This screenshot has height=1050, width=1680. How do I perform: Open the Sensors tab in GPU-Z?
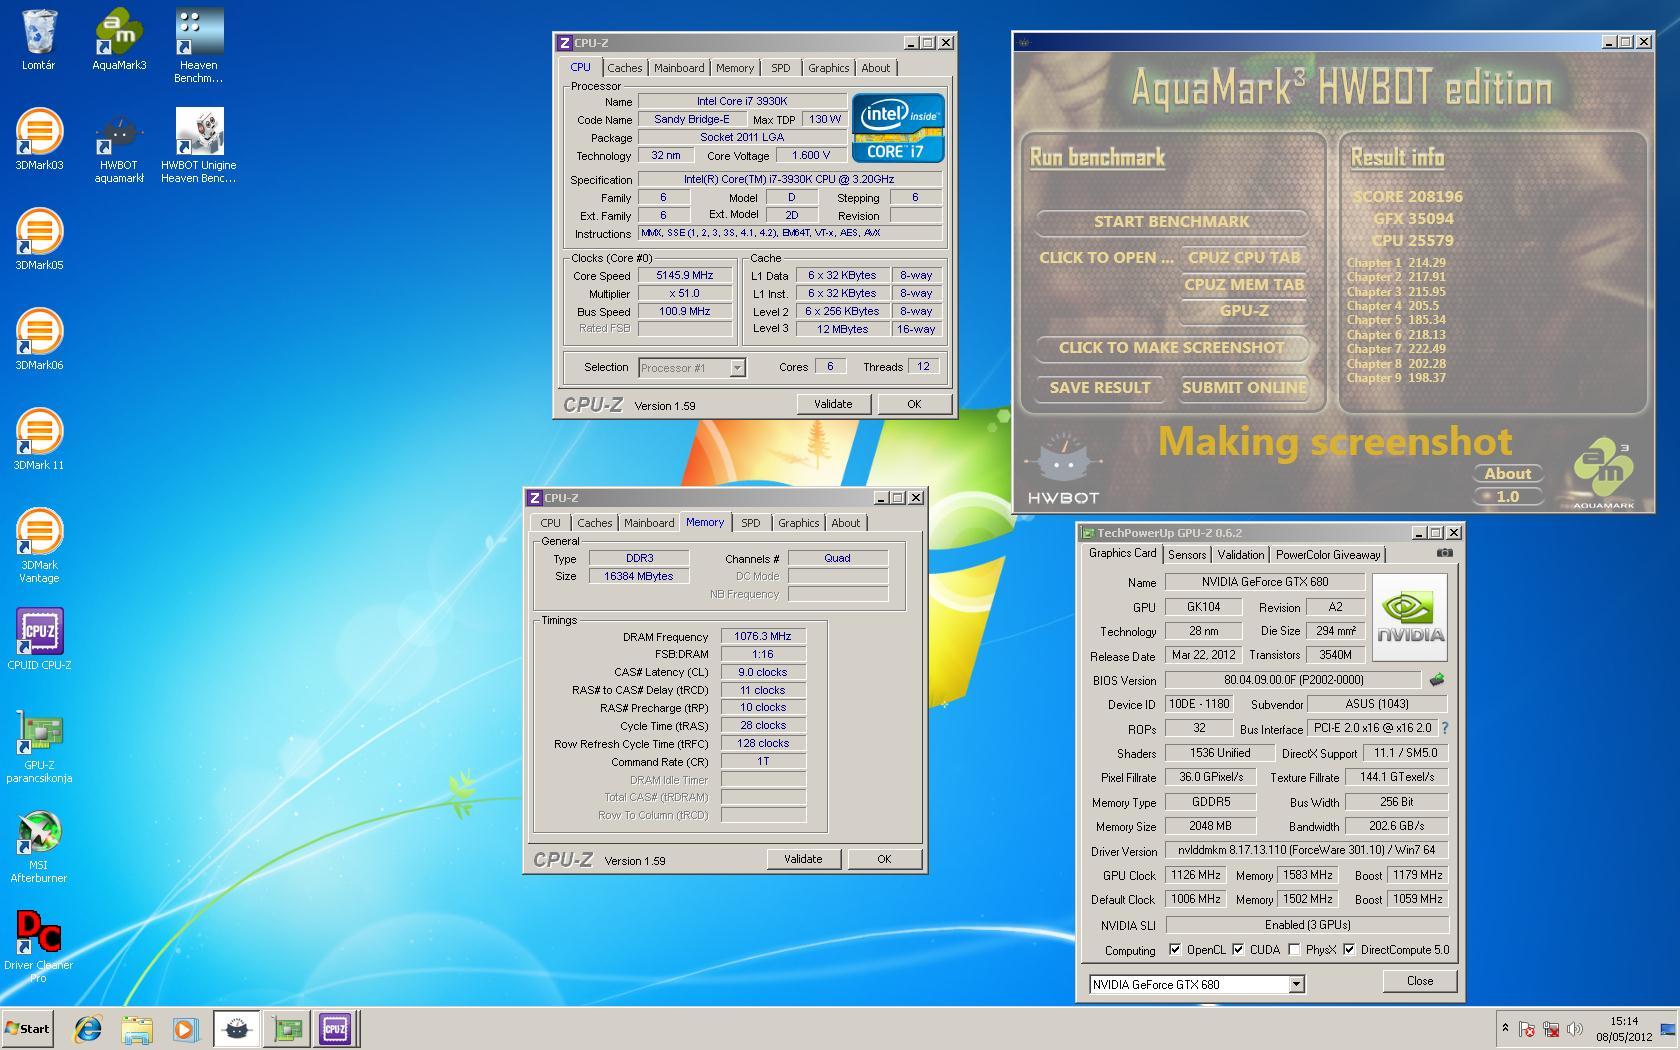point(1187,555)
